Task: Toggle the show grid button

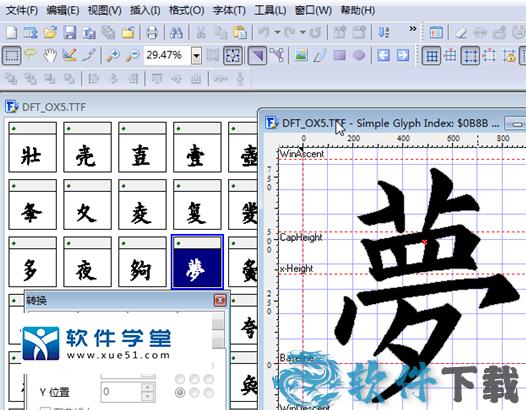Action: click(431, 55)
